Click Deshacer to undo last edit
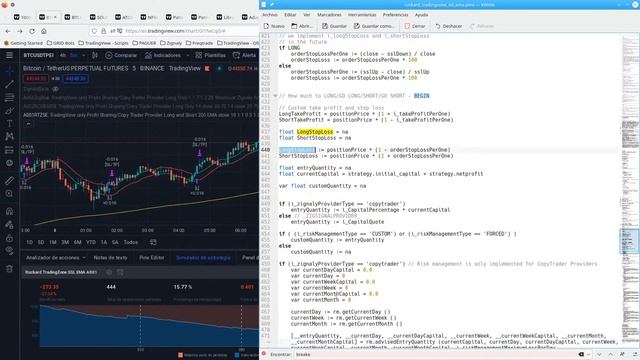 pos(449,26)
